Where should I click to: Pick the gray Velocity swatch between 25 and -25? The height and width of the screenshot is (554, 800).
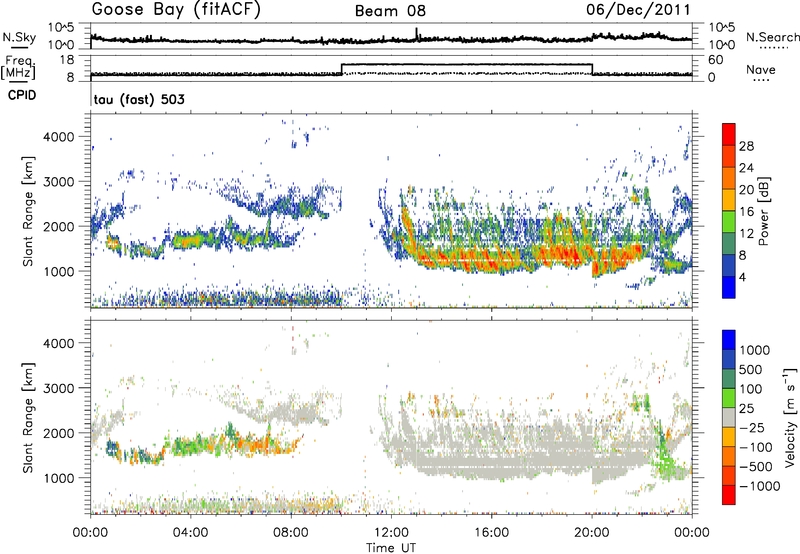729,418
